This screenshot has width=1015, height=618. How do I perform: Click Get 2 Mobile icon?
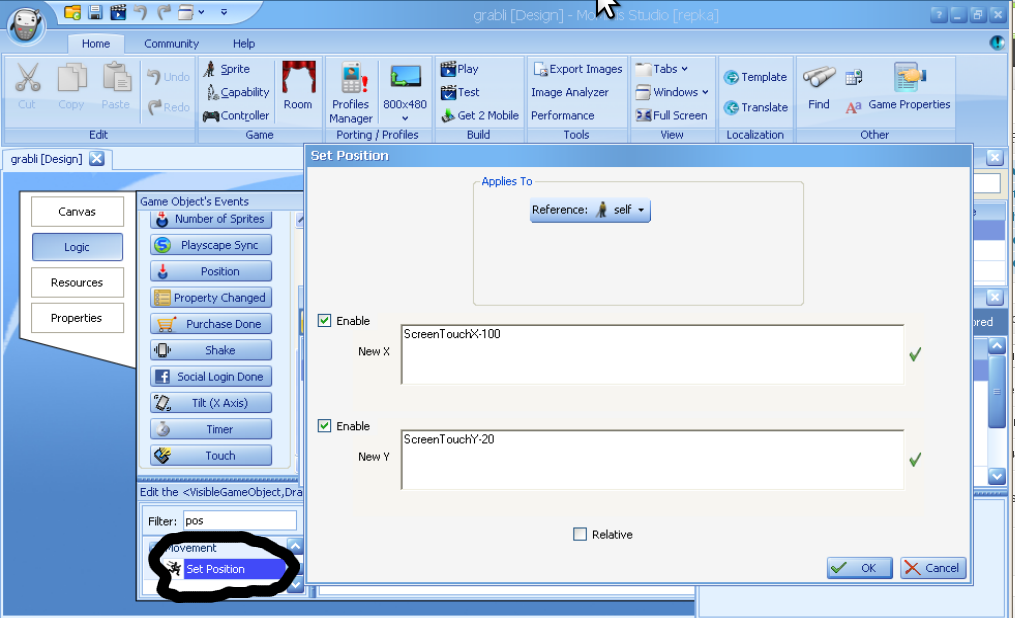click(448, 115)
